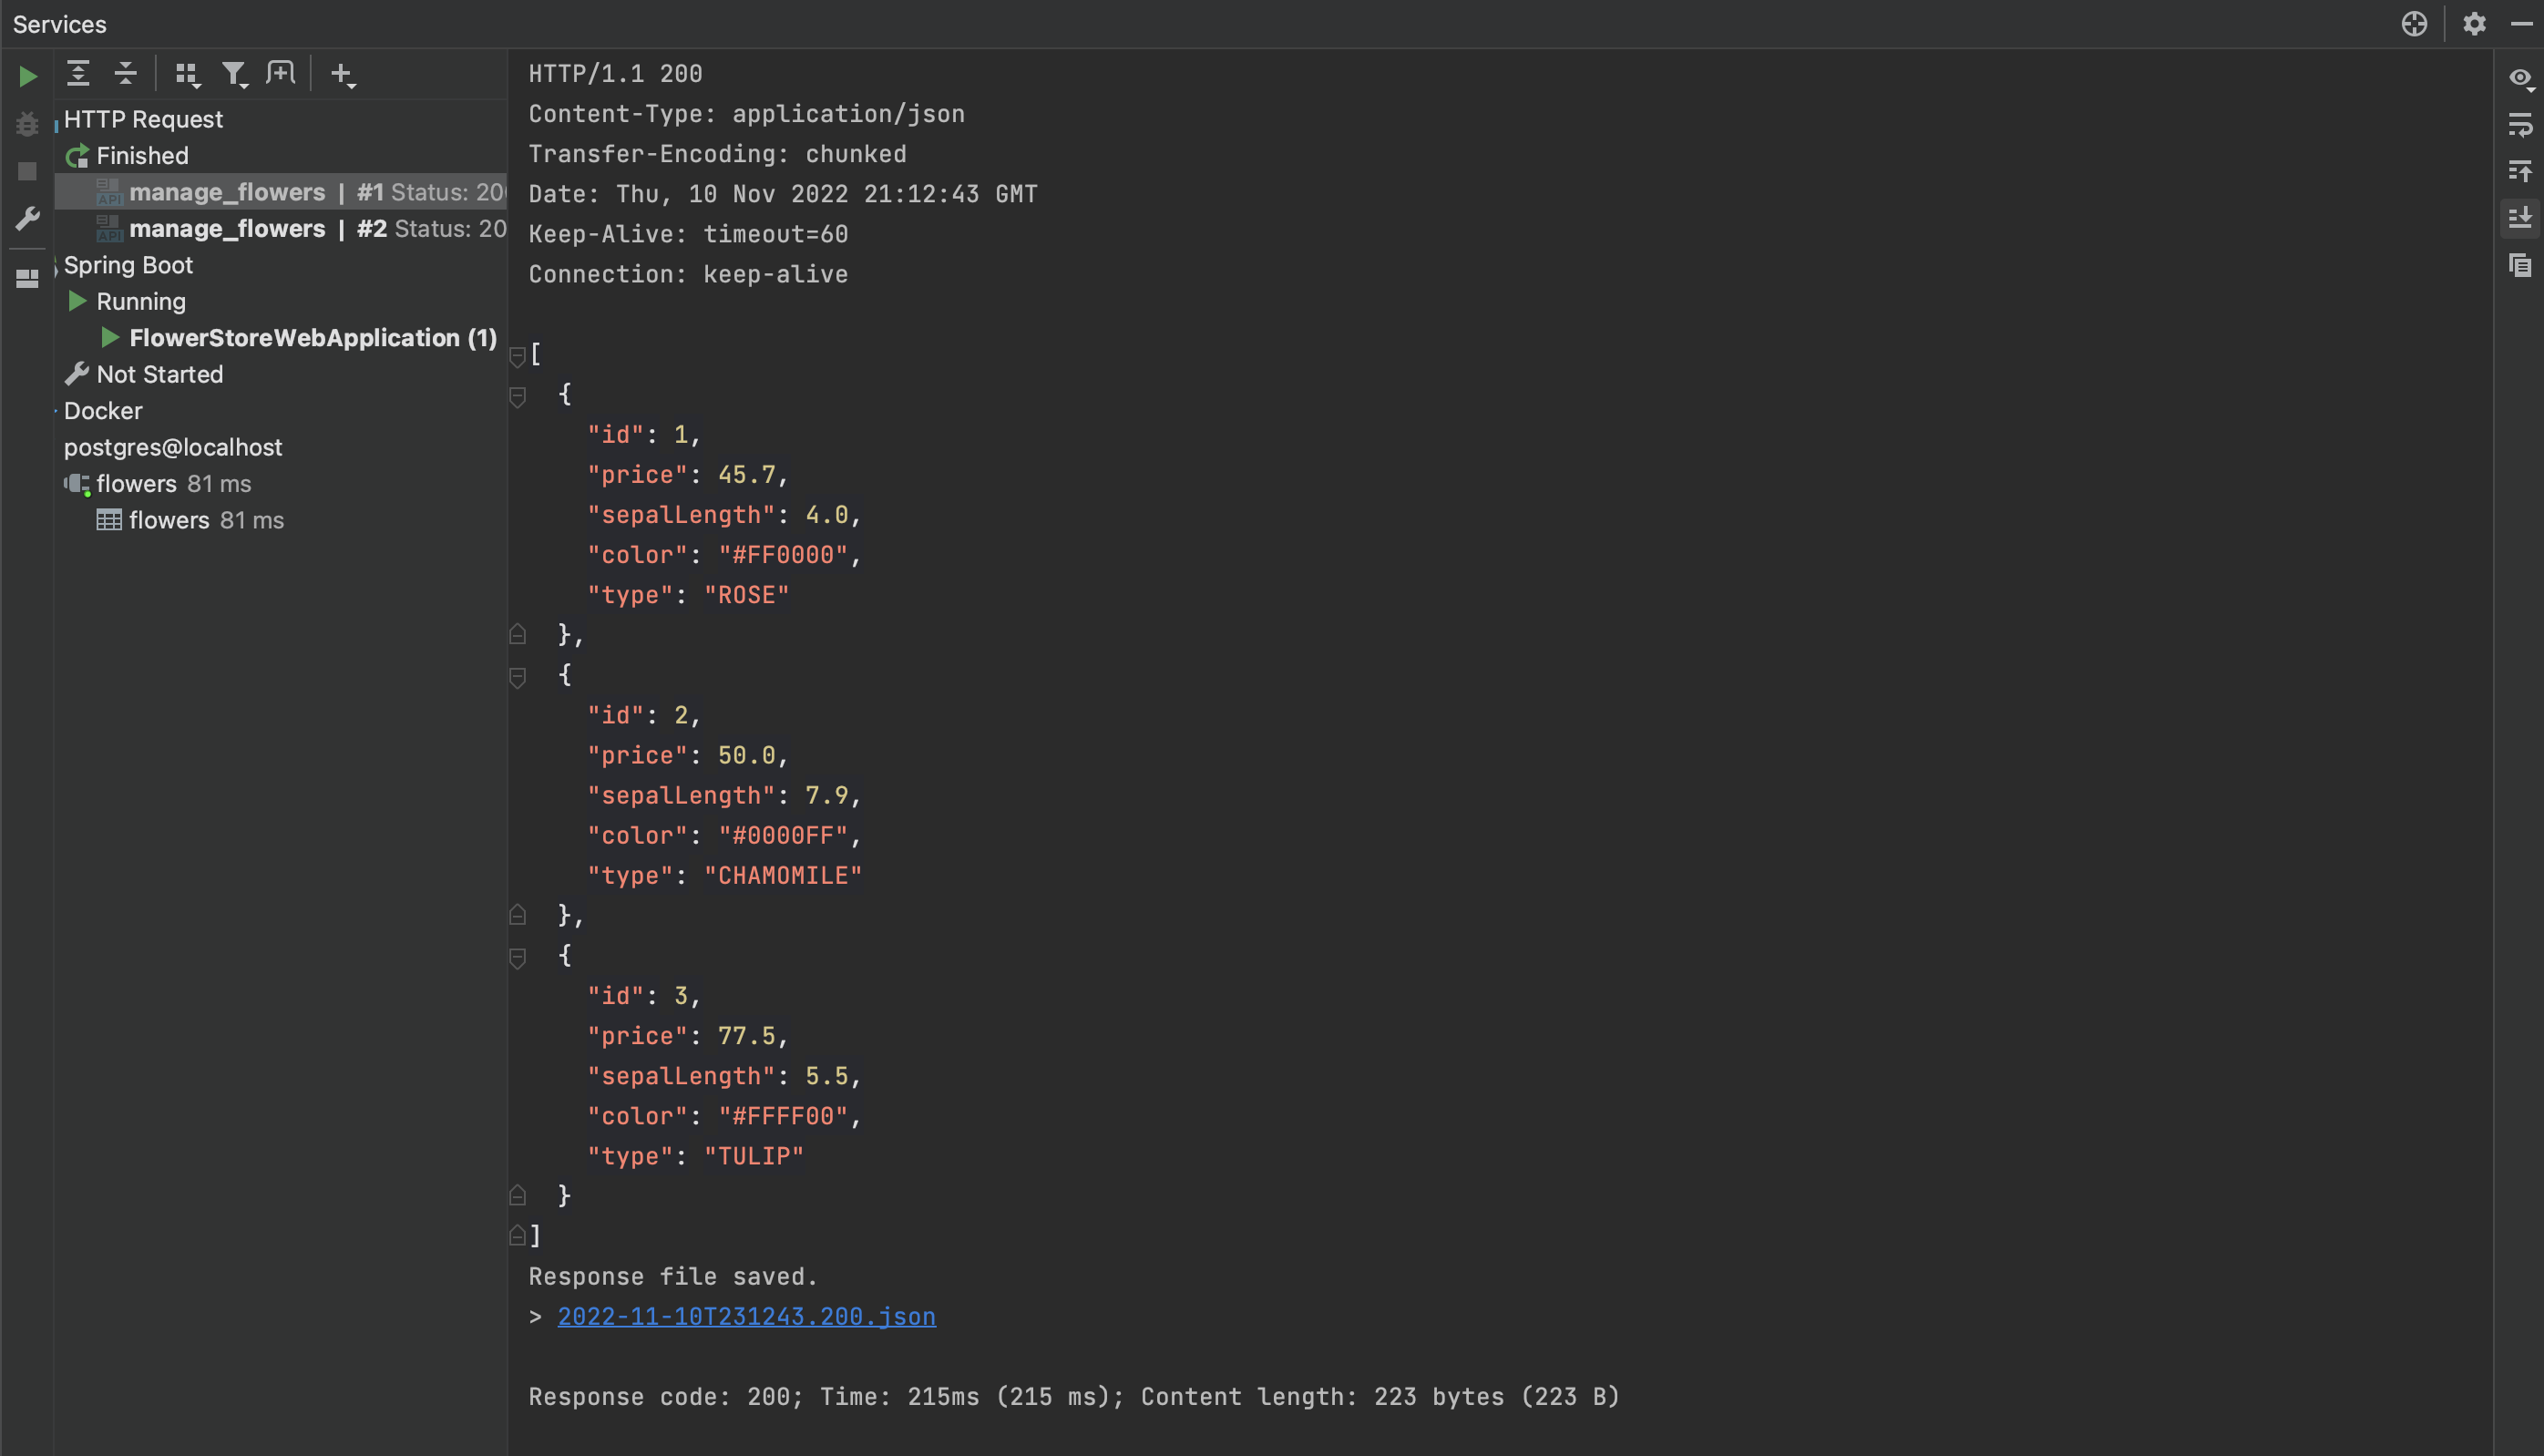Viewport: 2544px width, 1456px height.
Task: Click the green Run button in Services
Action: pyautogui.click(x=28, y=76)
